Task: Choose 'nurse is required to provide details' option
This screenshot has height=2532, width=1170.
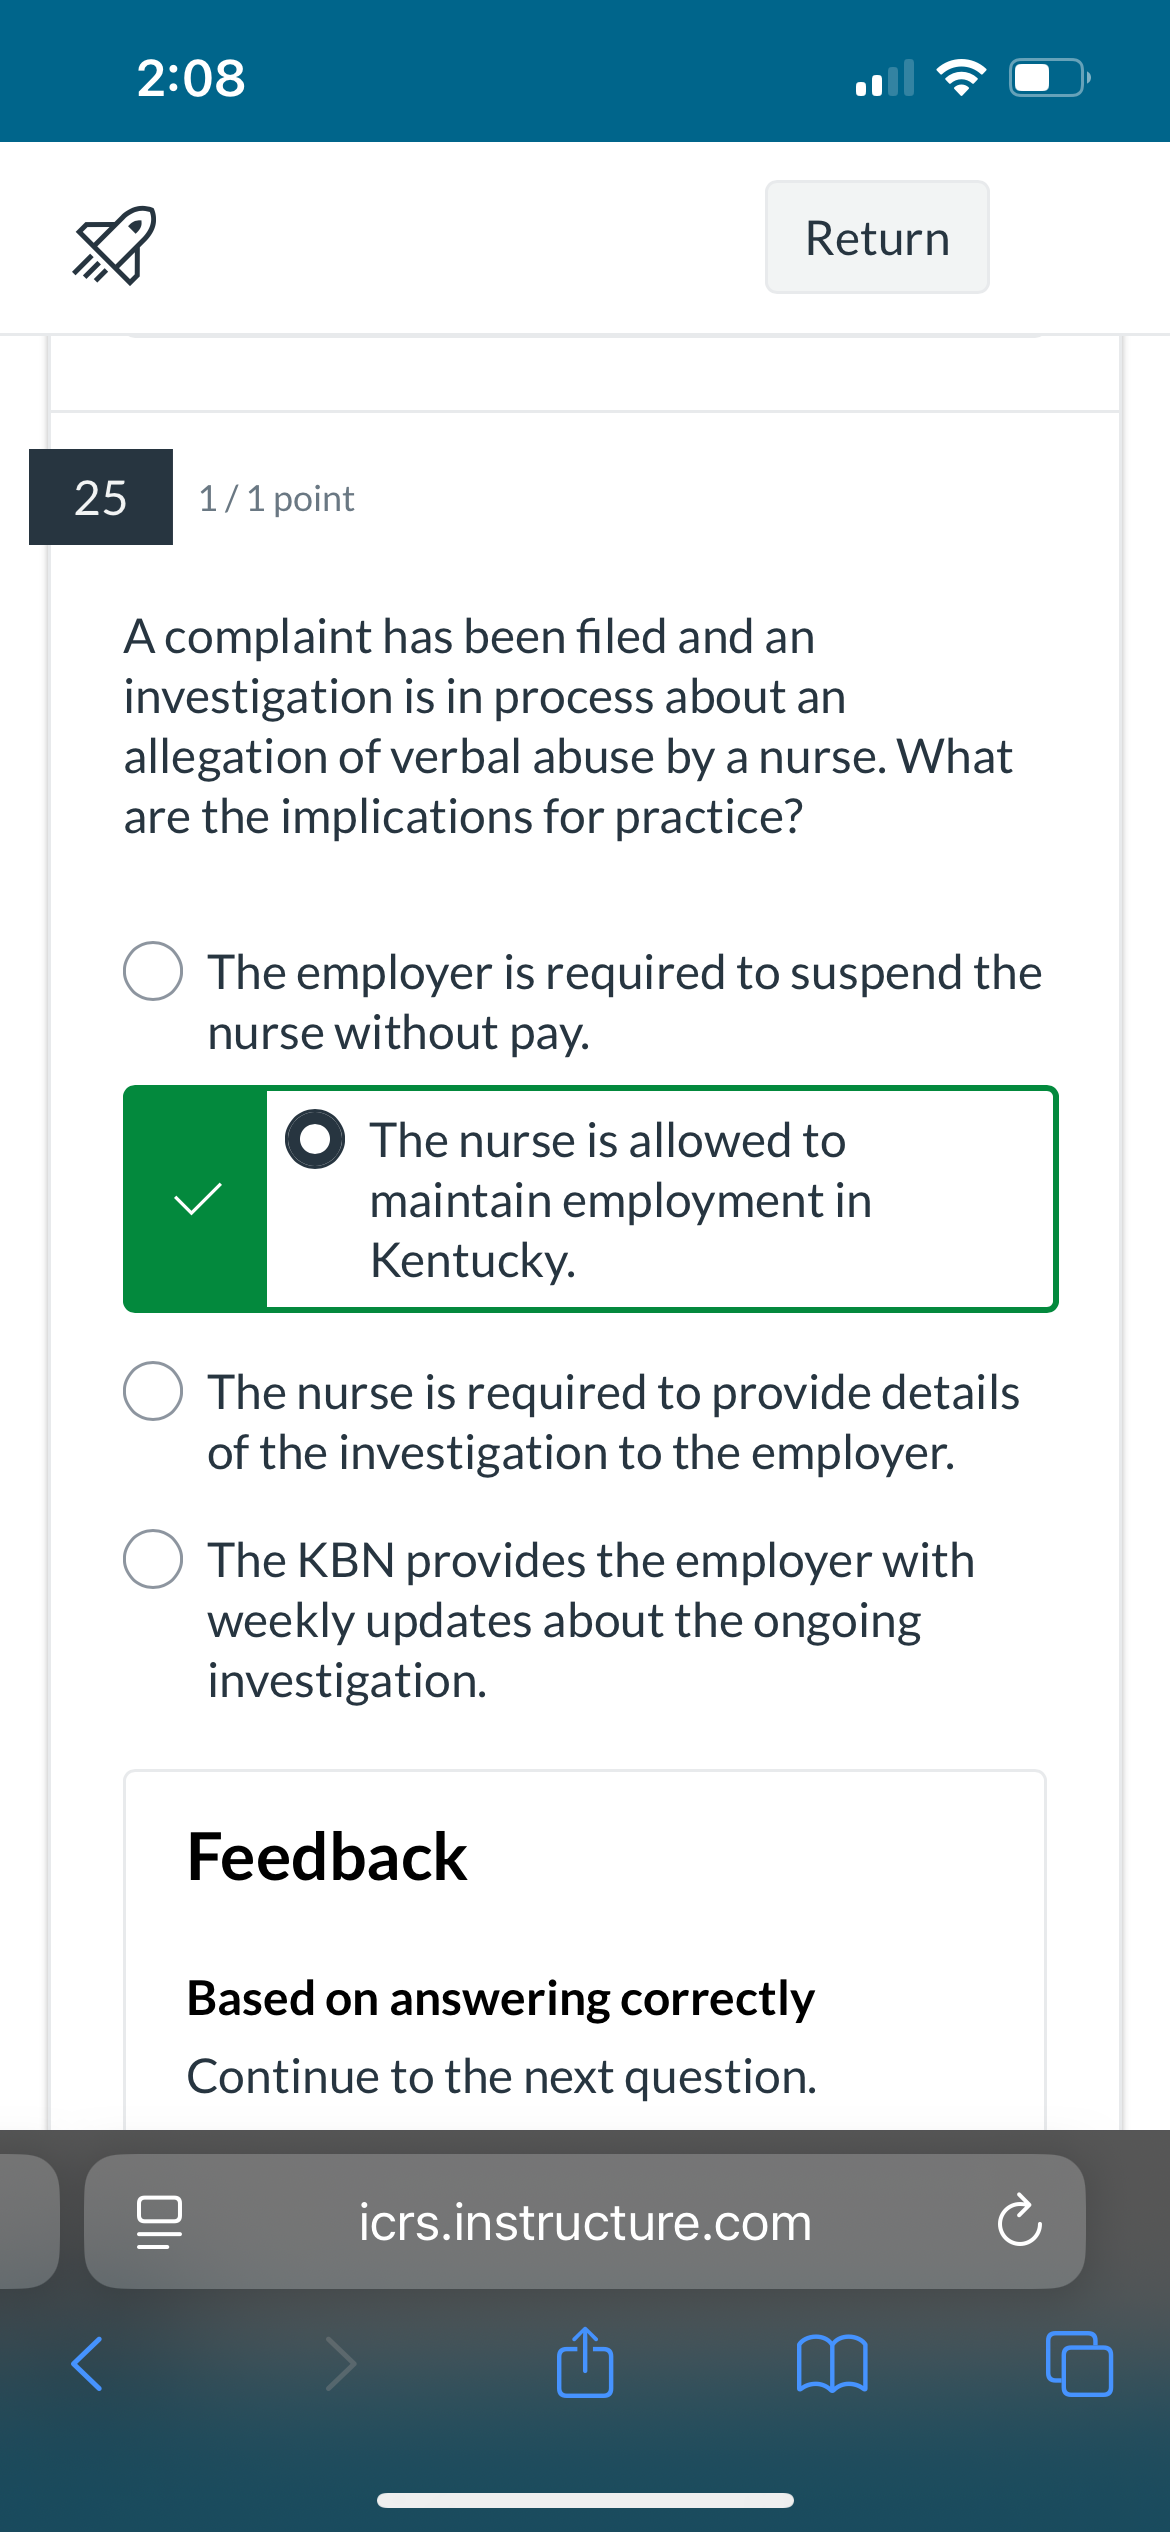Action: click(x=153, y=1390)
